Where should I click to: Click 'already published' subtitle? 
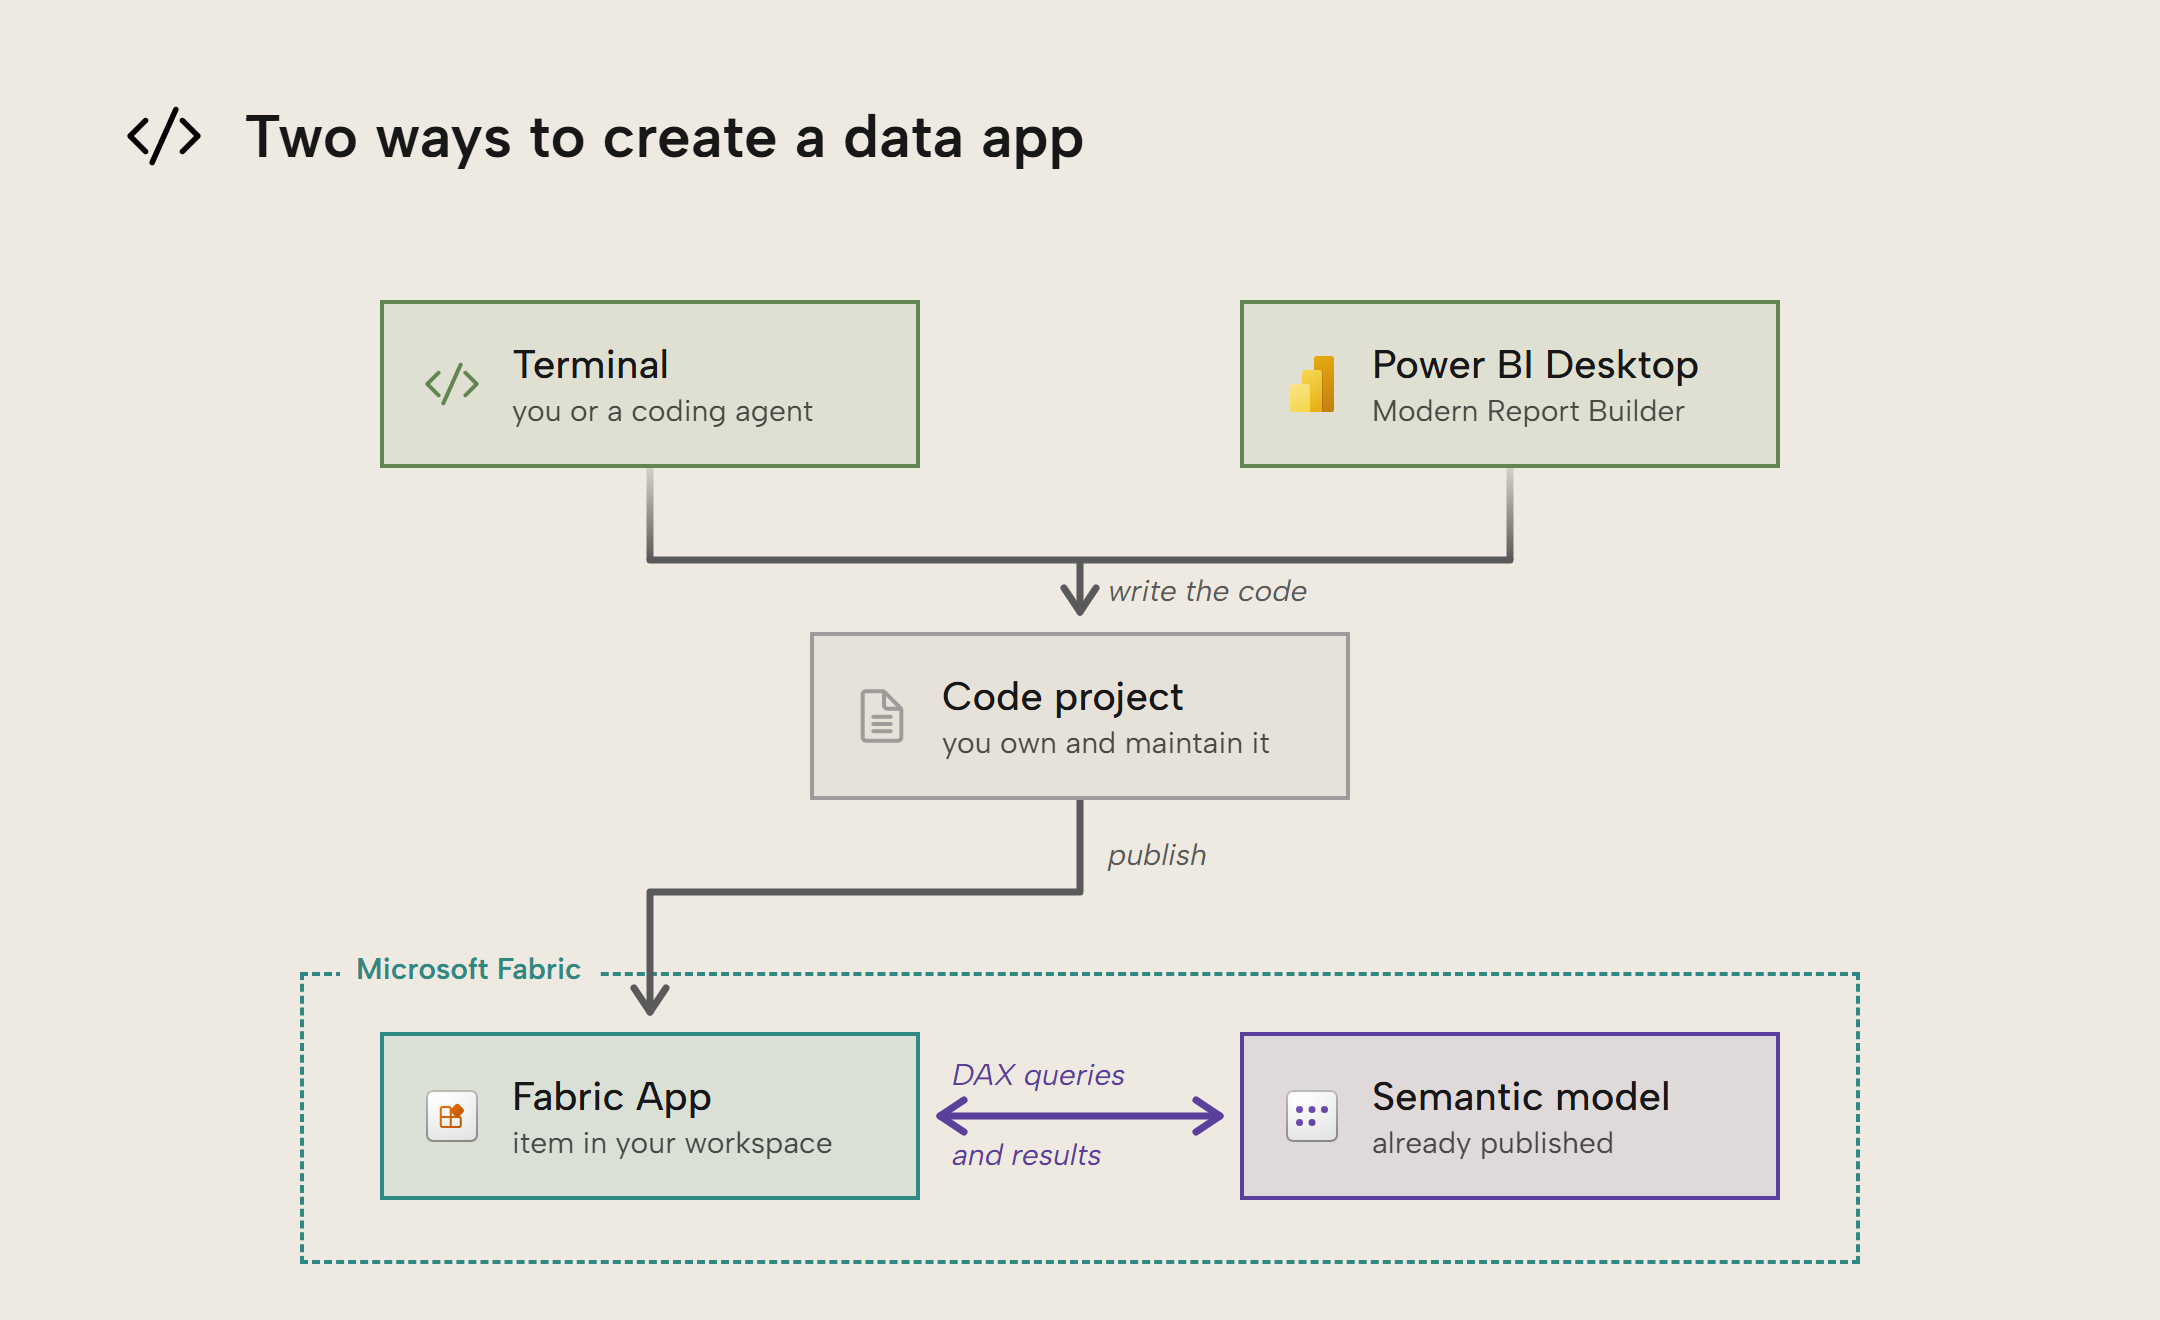(x=1492, y=1143)
